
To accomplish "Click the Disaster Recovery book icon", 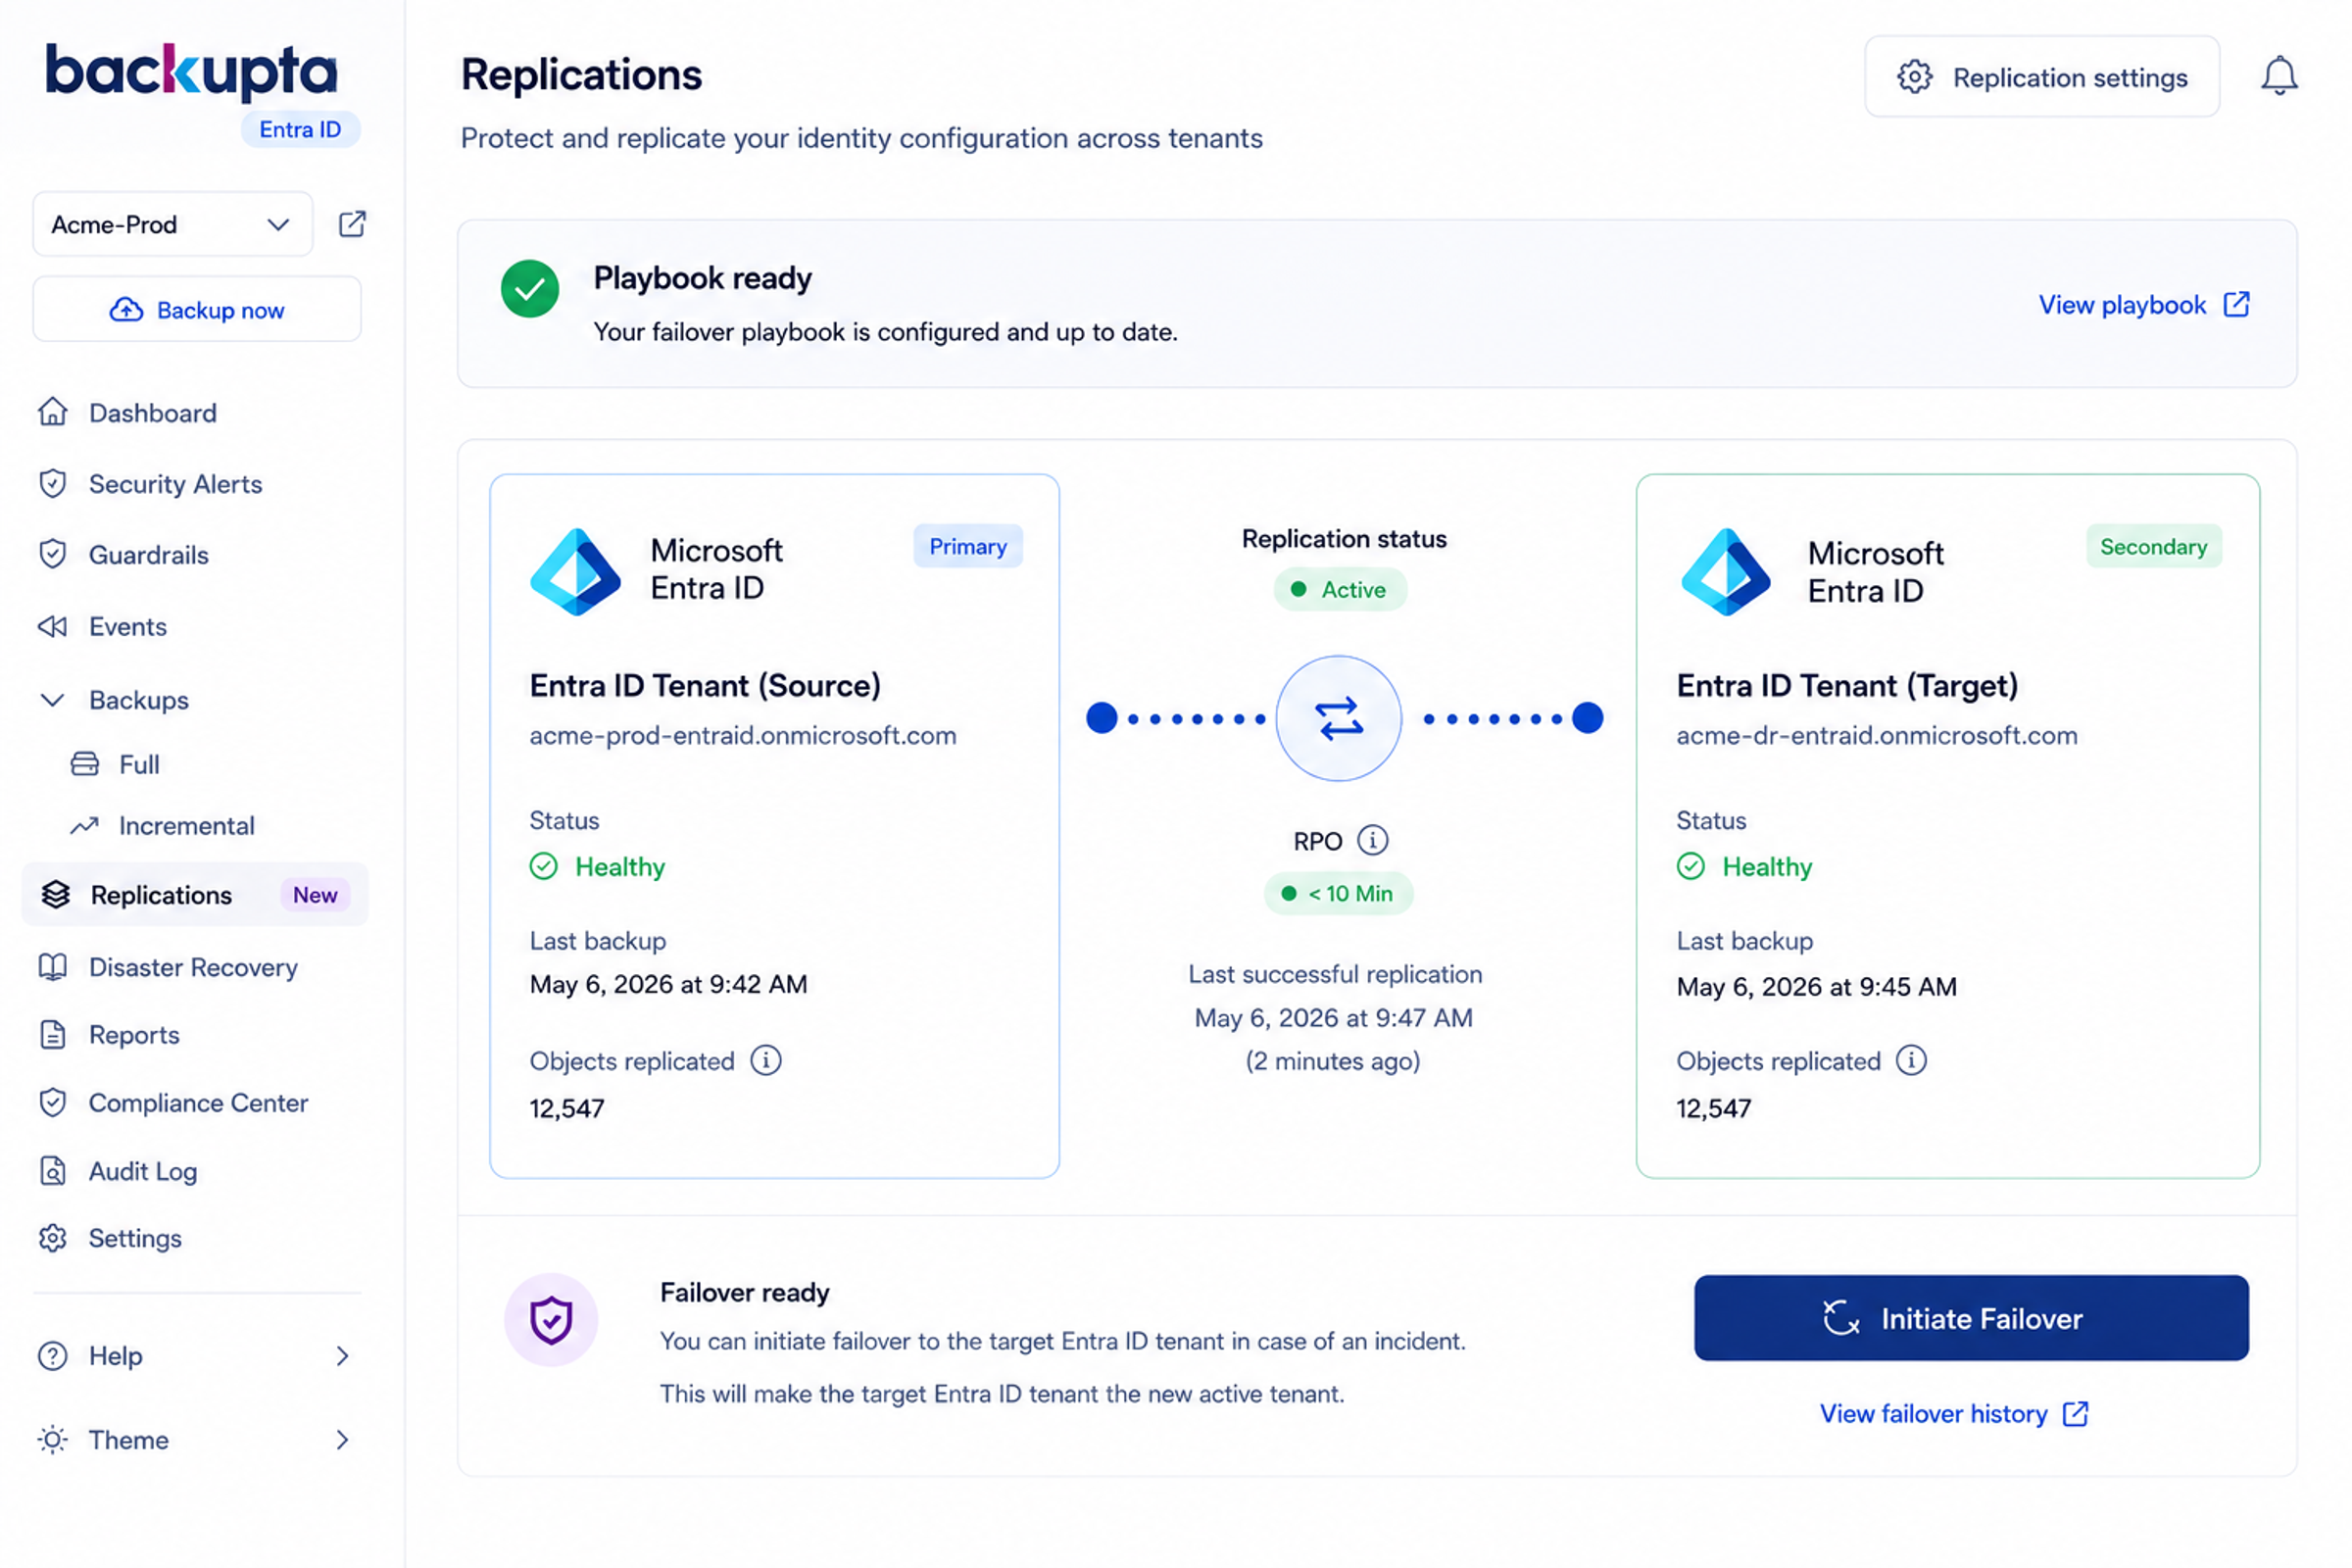I will (x=53, y=967).
